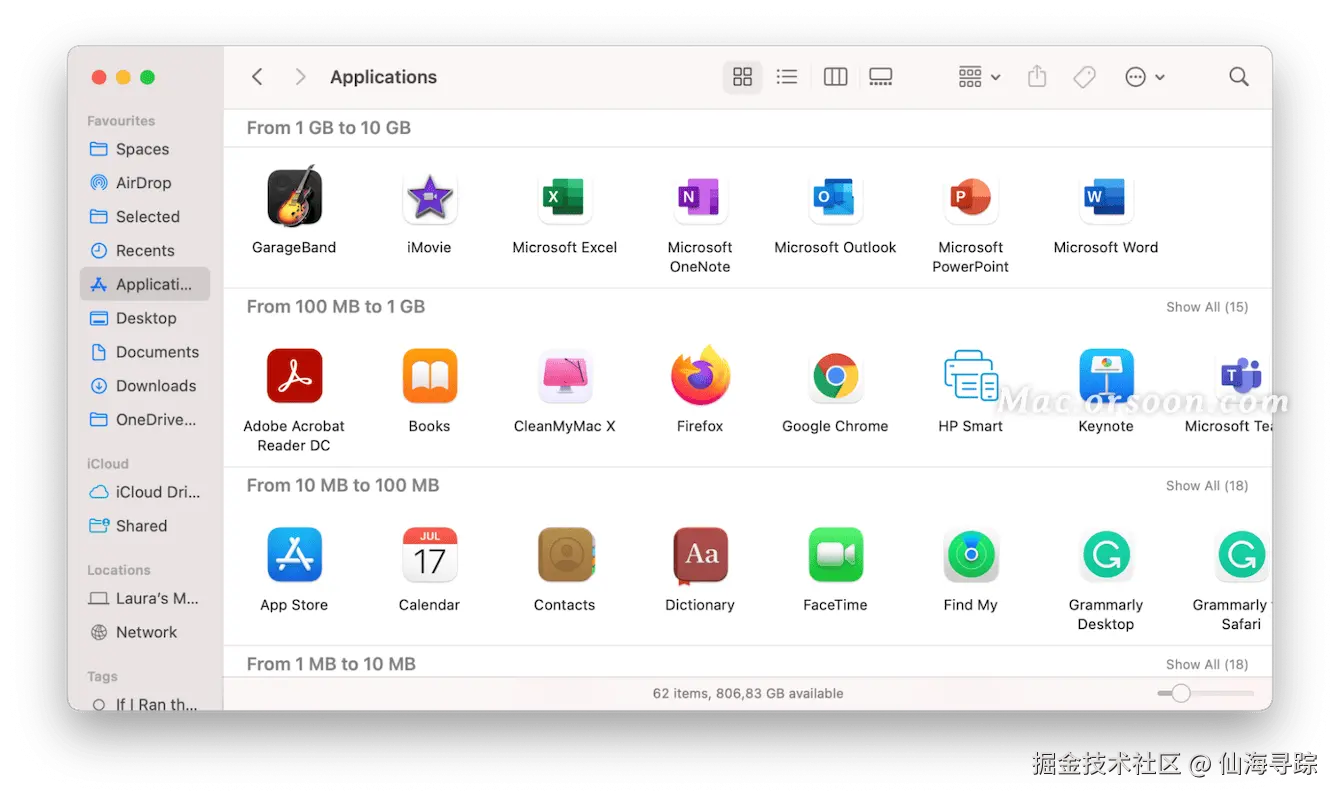Click the Applications window title

(383, 77)
